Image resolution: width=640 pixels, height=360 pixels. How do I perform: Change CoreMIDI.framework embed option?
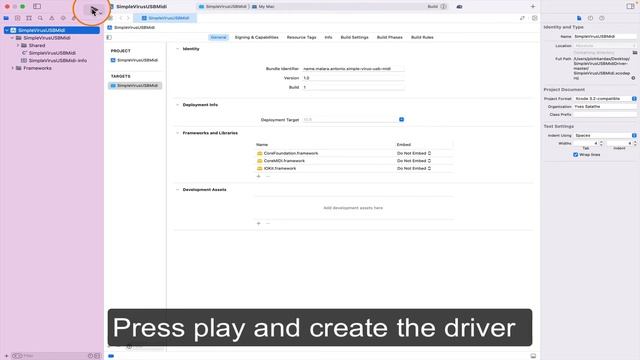tap(414, 161)
